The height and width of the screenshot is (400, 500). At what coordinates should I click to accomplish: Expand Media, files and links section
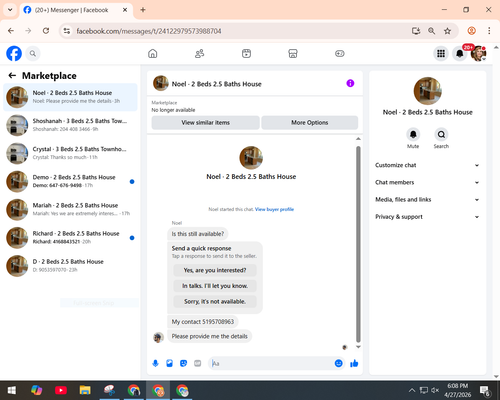click(427, 200)
